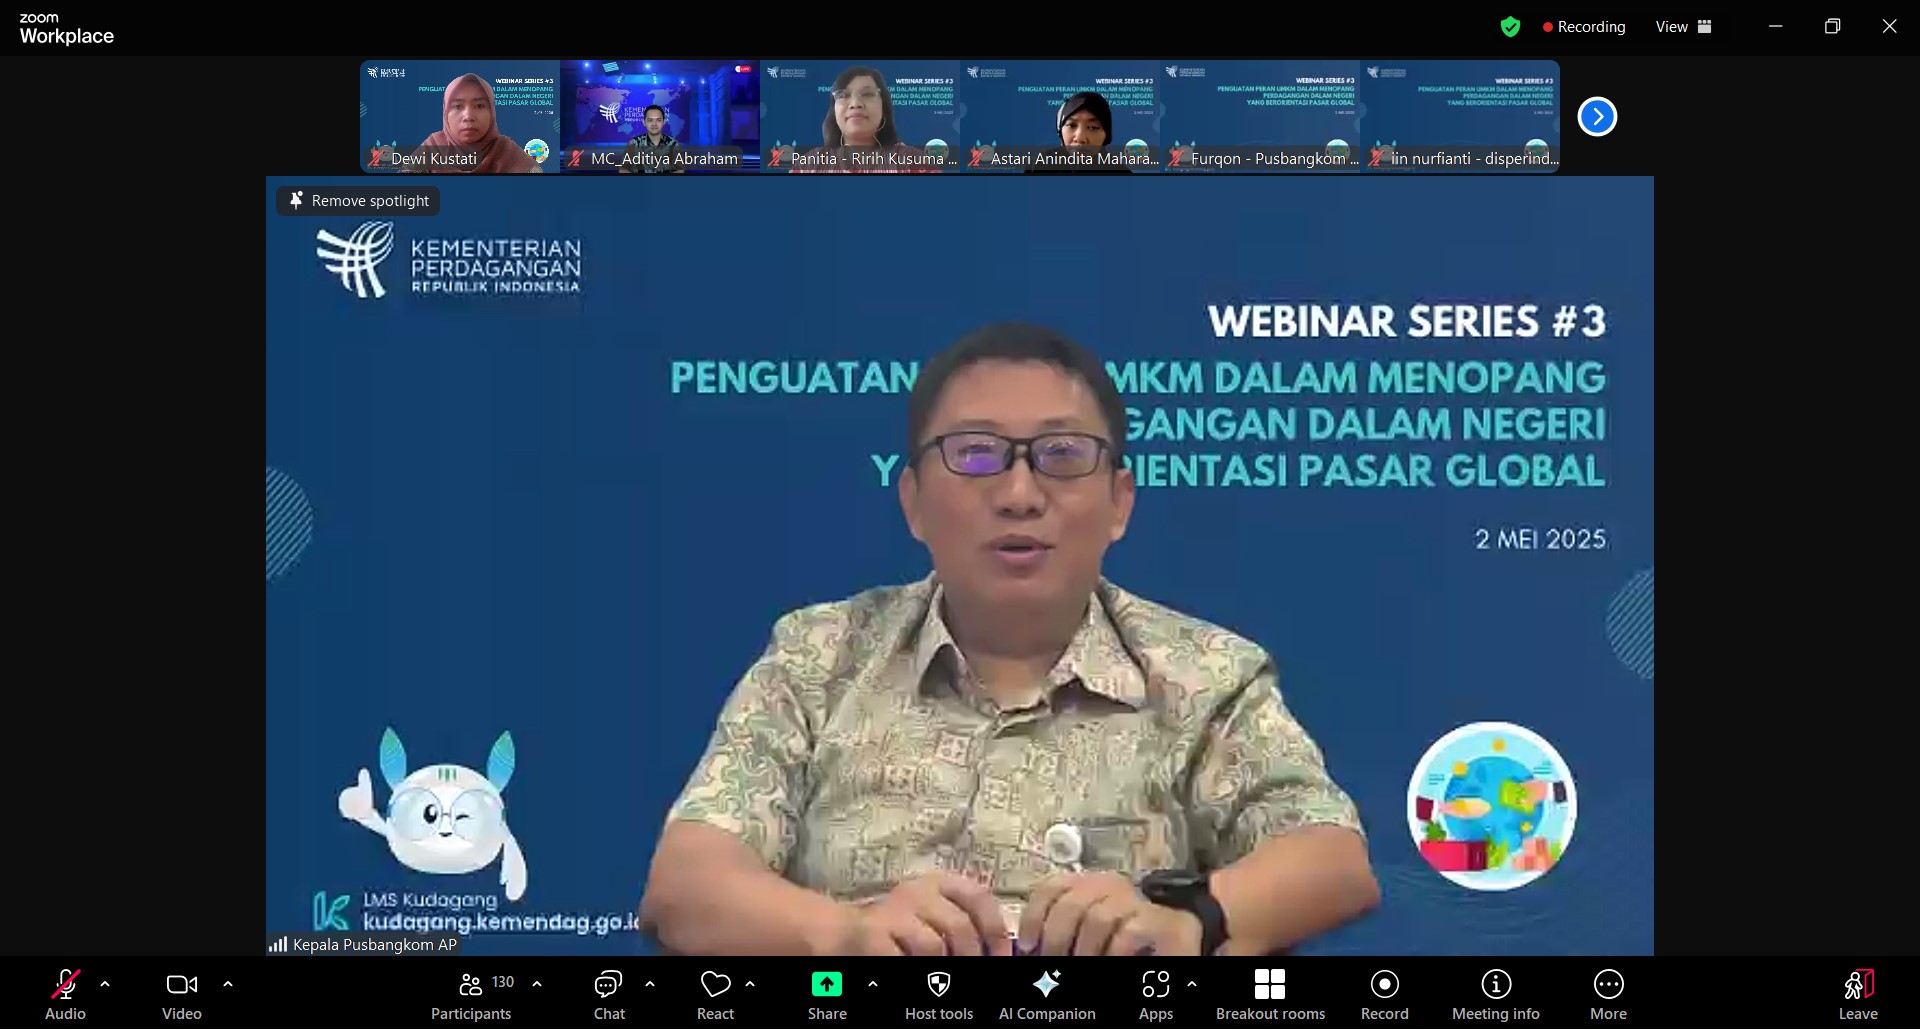Toggle the camera with Video button
This screenshot has width=1920, height=1030.
(181, 995)
